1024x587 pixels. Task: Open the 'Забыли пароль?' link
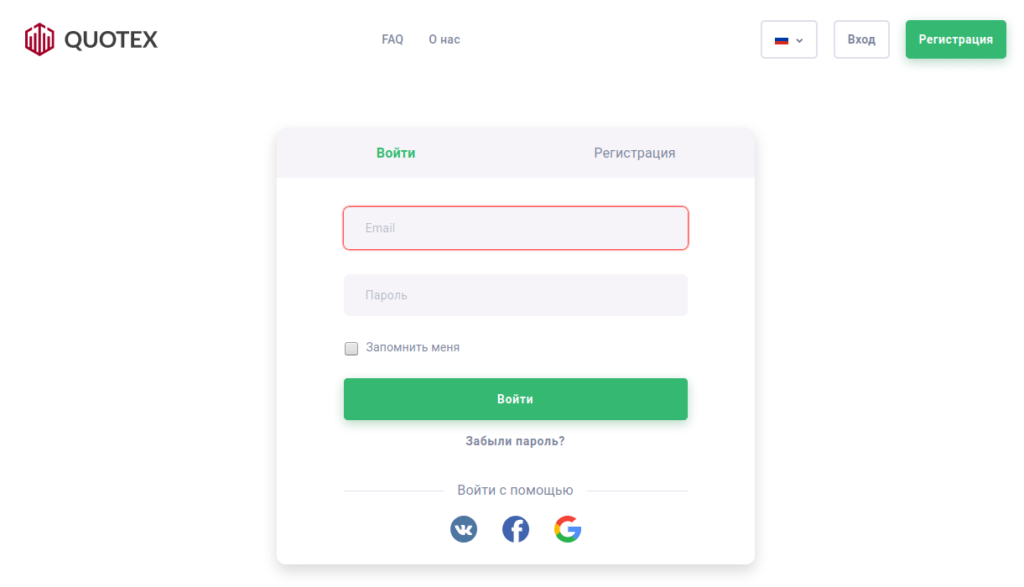coord(515,440)
